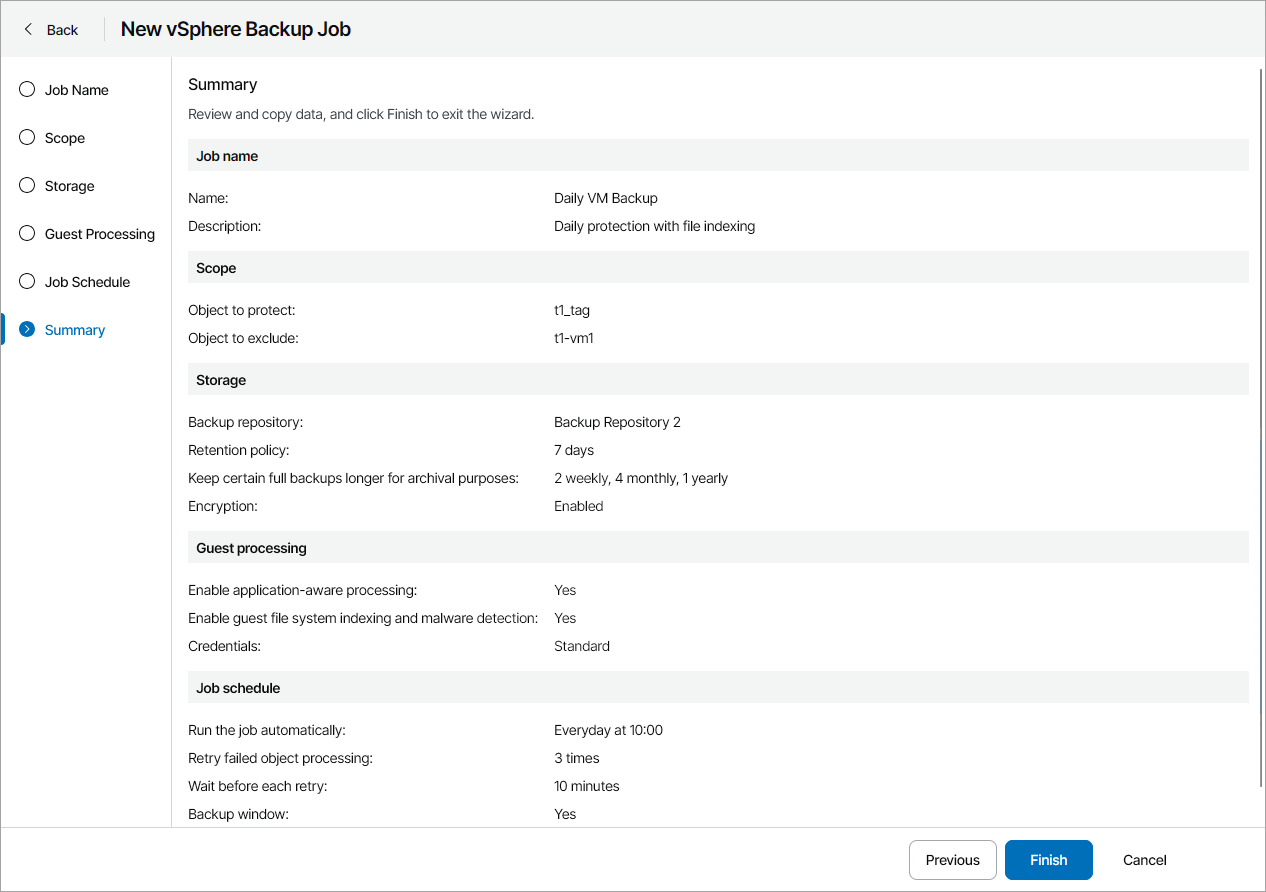Viewport: 1266px width, 892px height.
Task: Select the Job Schedule step circle icon
Action: pos(27,282)
